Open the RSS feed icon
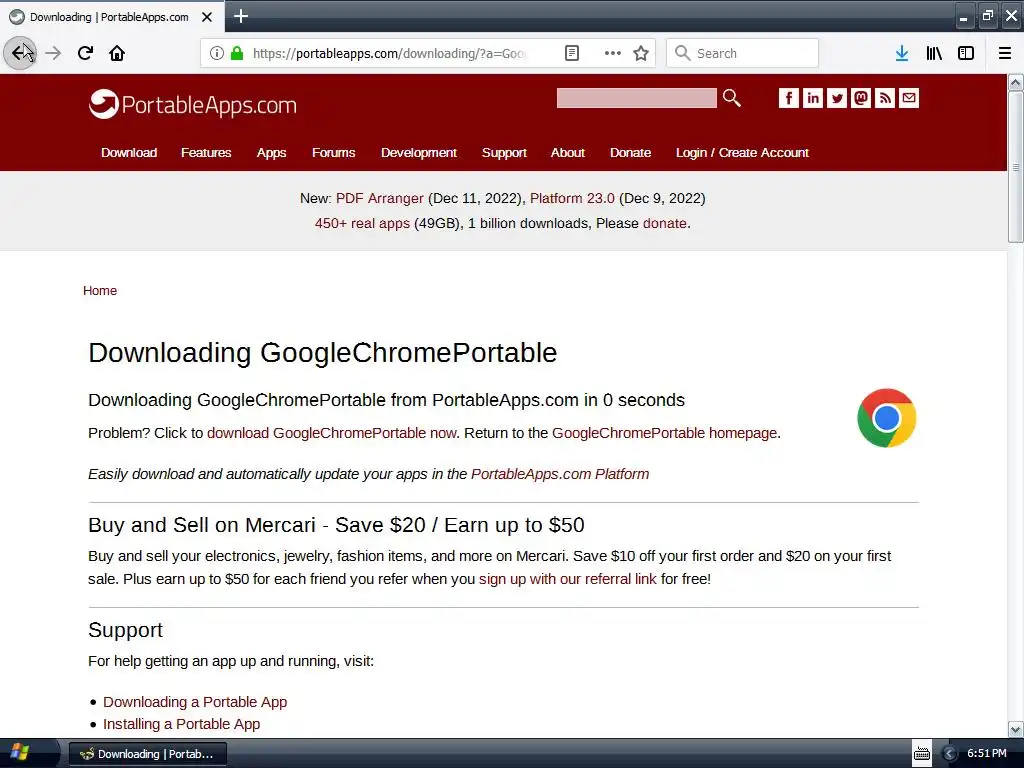1024x768 pixels. [x=885, y=98]
